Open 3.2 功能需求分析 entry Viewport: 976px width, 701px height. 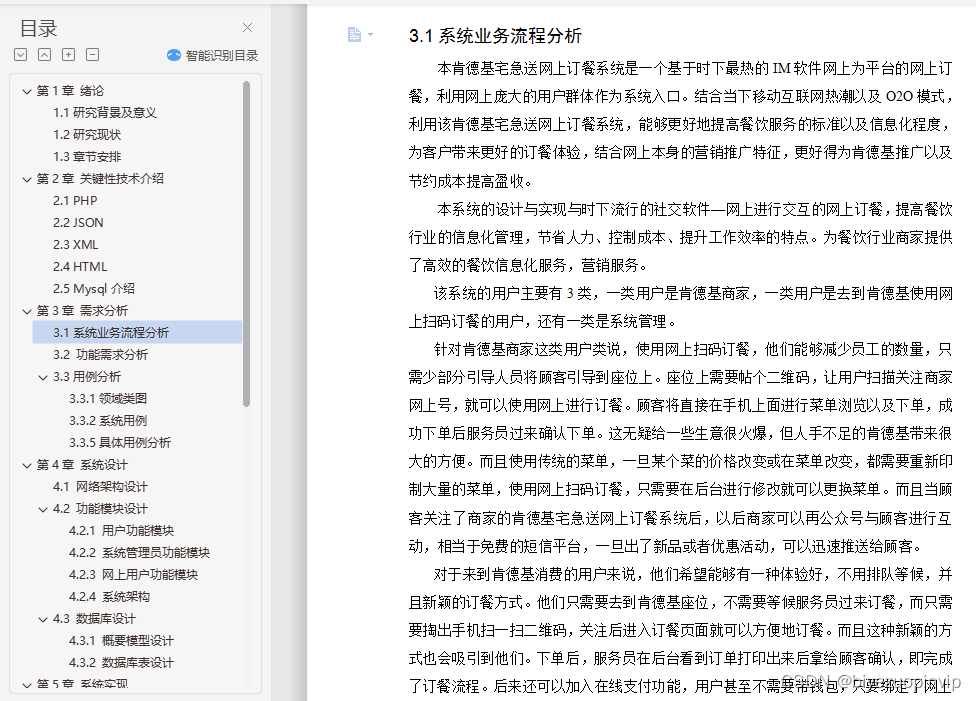point(100,354)
